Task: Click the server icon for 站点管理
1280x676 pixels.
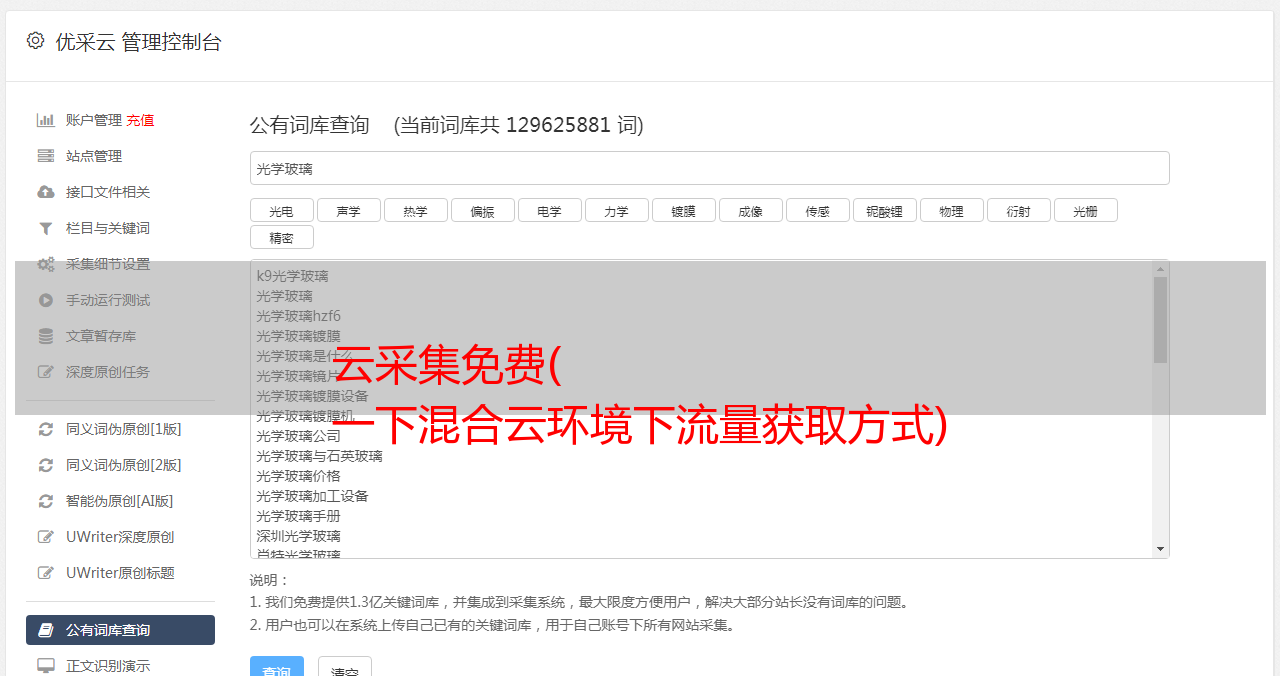Action: pyautogui.click(x=45, y=156)
